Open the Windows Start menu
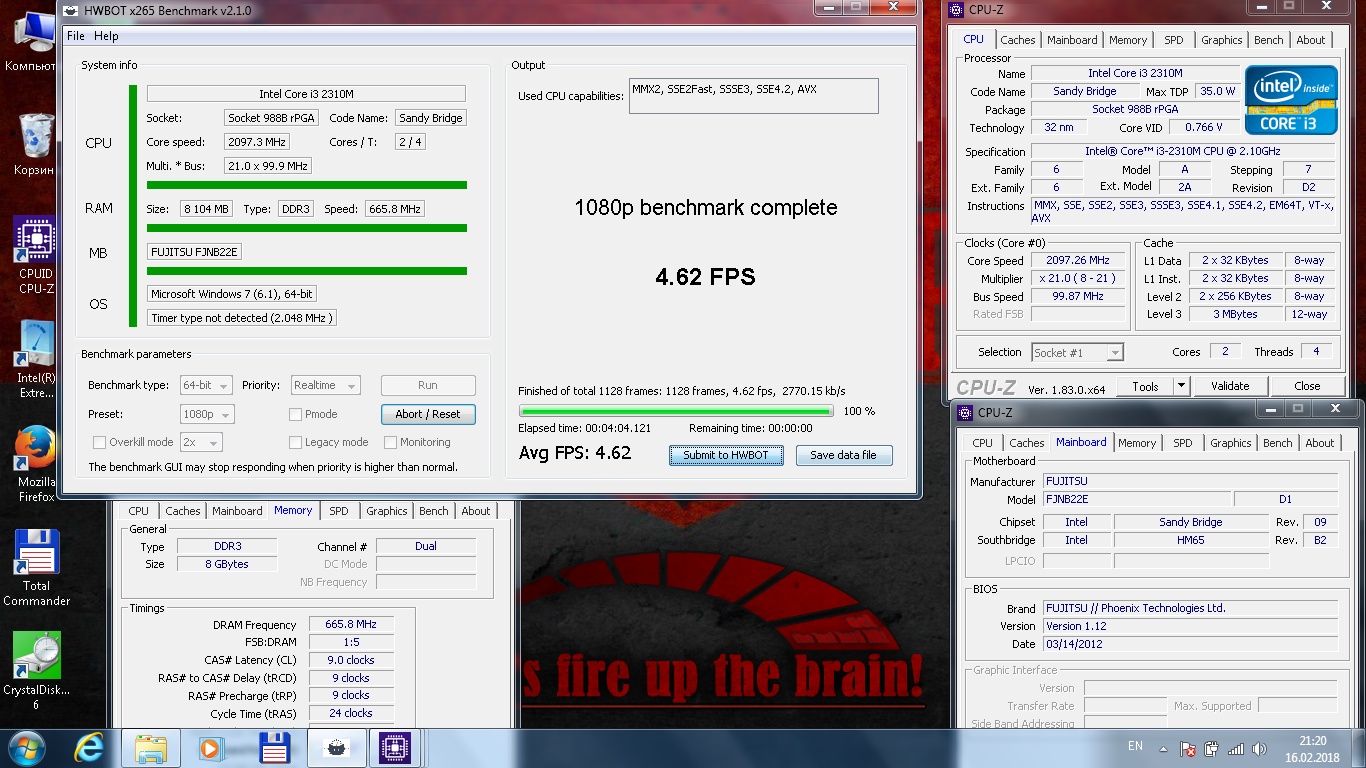Screen dimensions: 1366x768 tap(27, 748)
